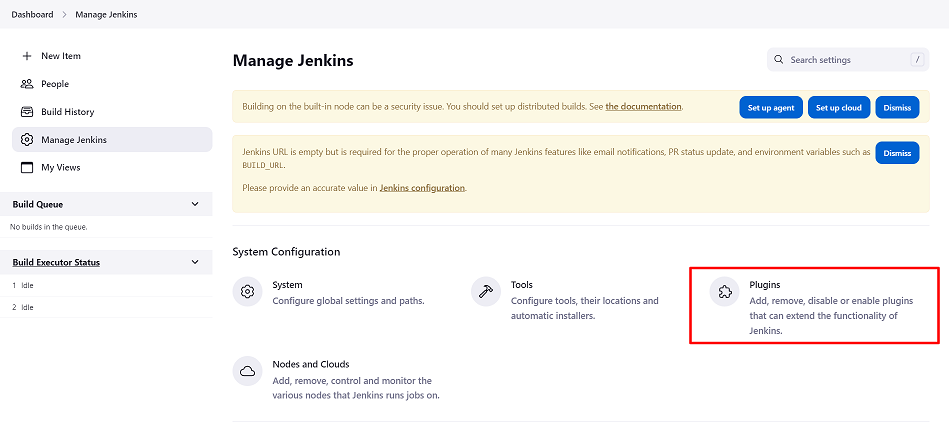Open the Jenkins configuration link
This screenshot has width=949, height=442.
coord(422,188)
